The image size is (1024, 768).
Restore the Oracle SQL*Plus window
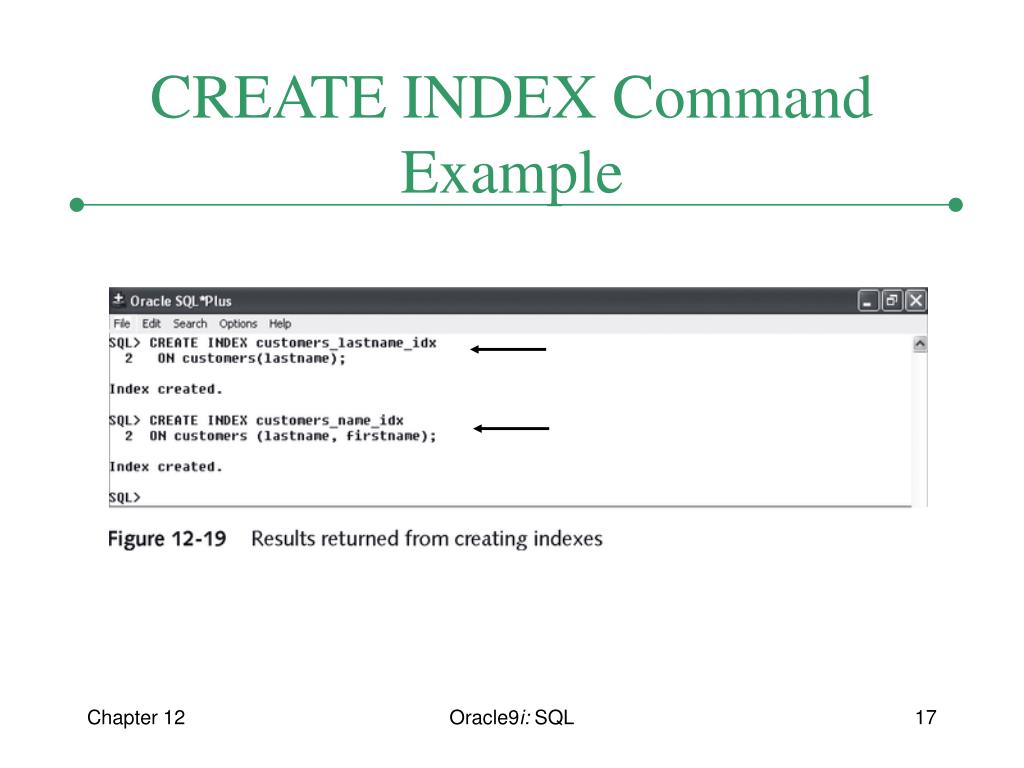891,301
